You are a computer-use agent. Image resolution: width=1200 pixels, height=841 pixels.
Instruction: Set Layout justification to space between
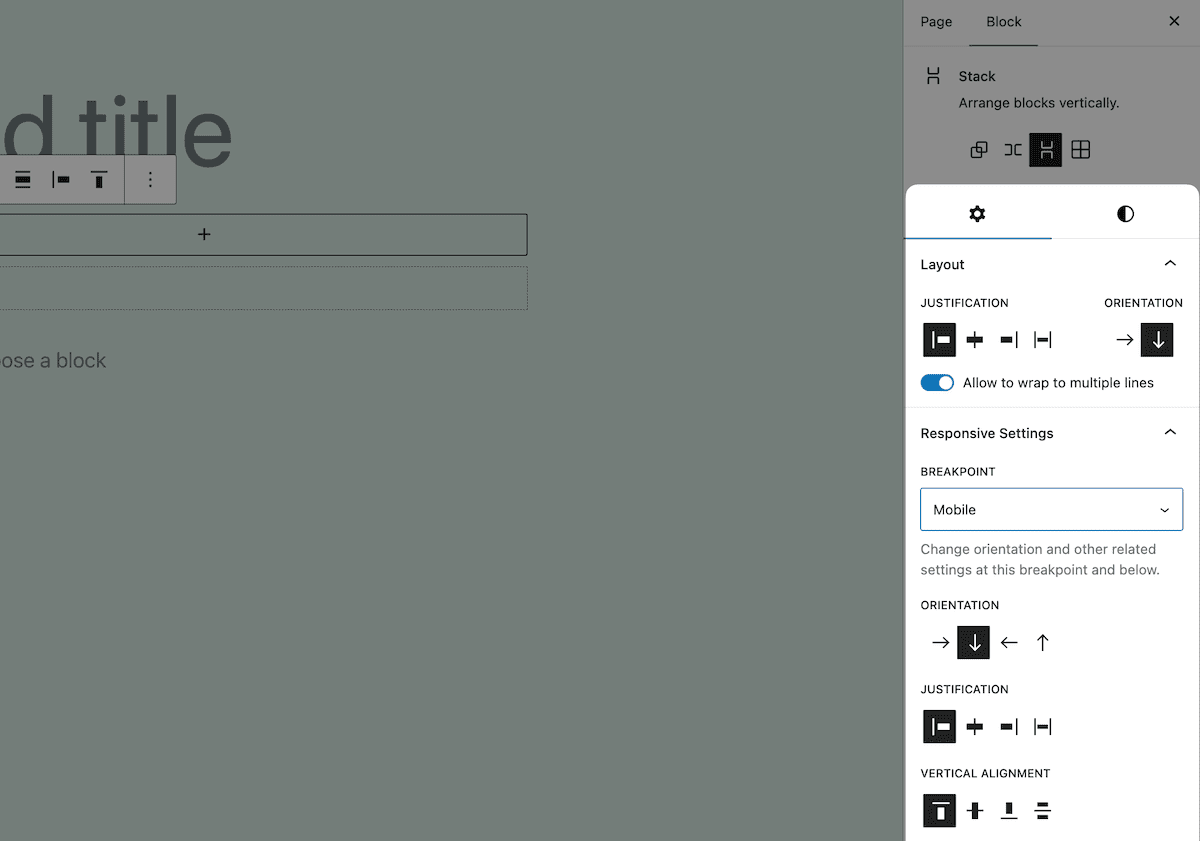click(x=1043, y=340)
